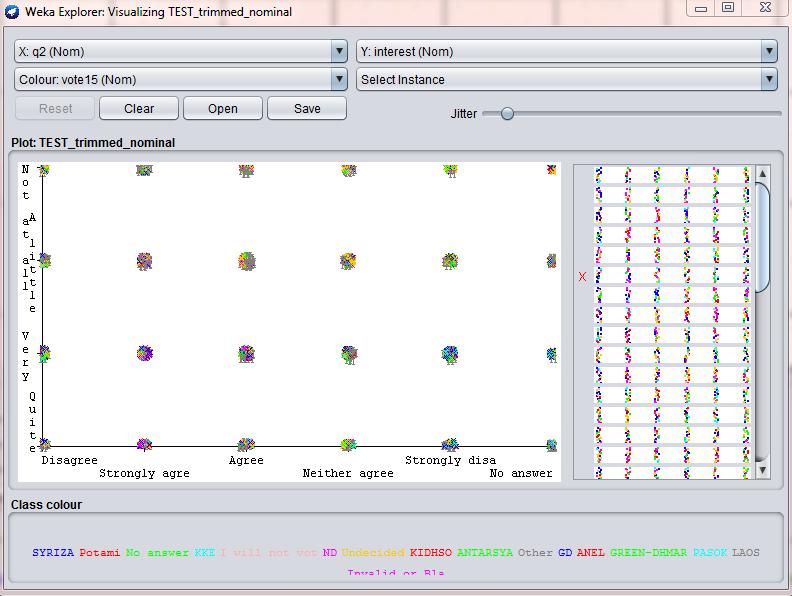
Task: Select the green No answer class colour label
Action: pos(157,553)
